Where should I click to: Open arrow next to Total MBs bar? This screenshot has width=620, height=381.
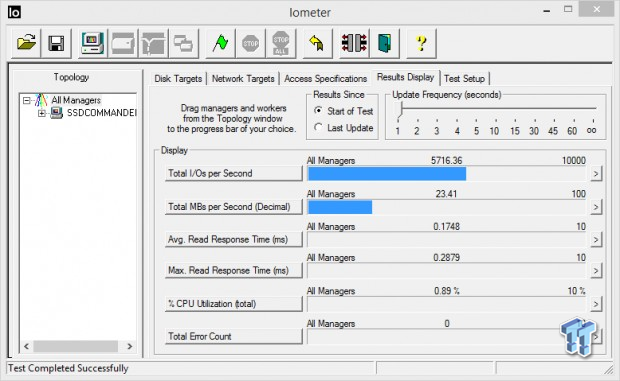[596, 207]
